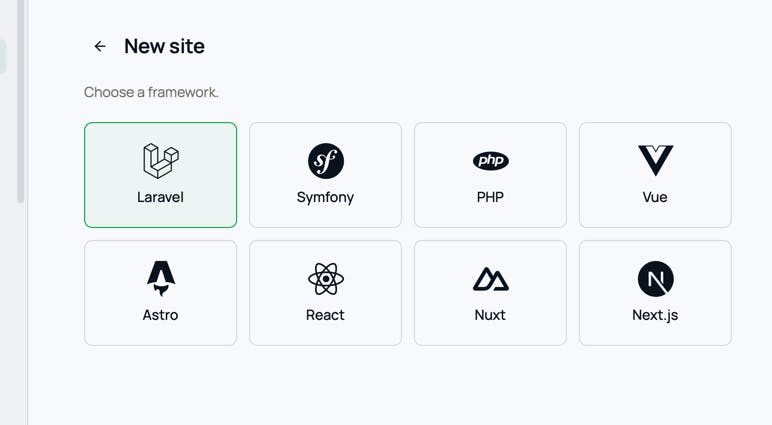Screen dimensions: 772x425
Task: Pick the Vue logo icon
Action: pos(655,161)
